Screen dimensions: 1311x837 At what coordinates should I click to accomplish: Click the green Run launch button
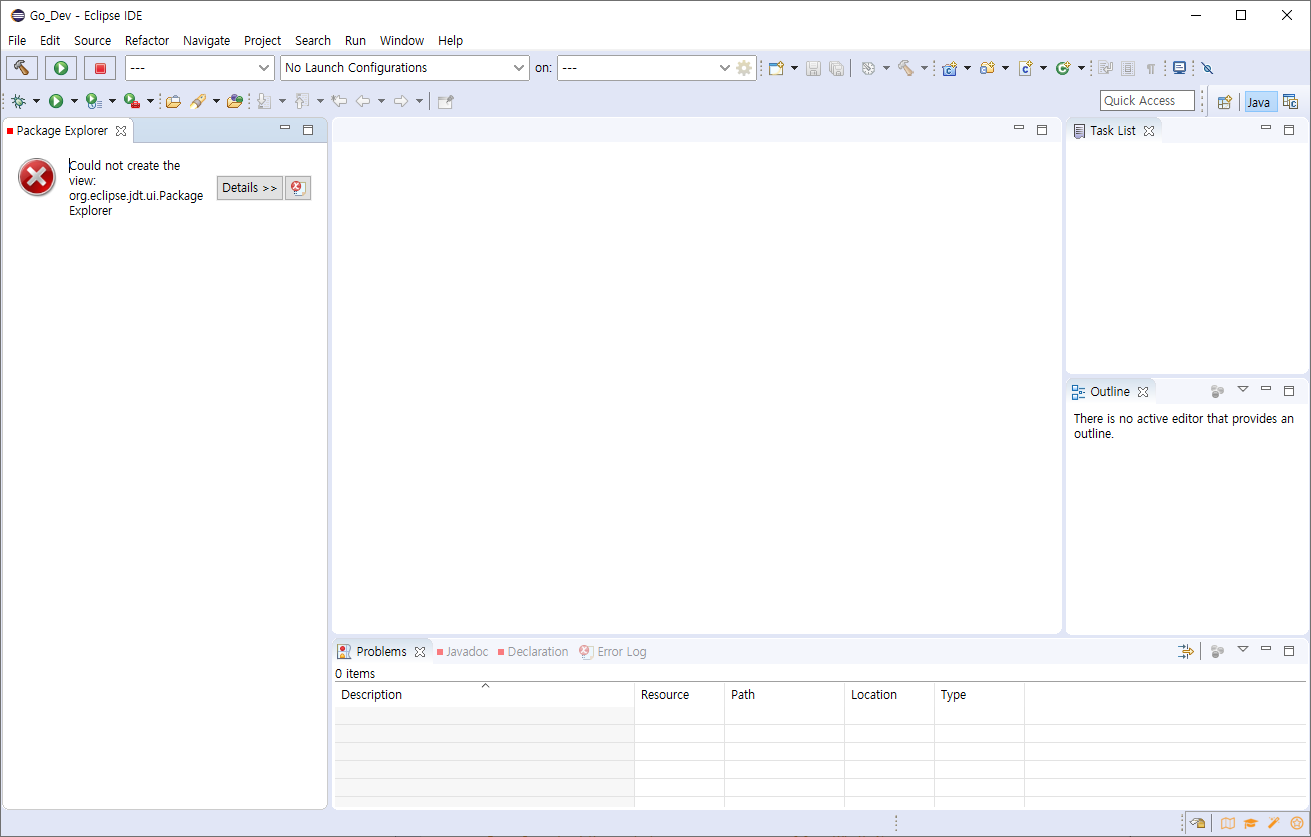pos(61,68)
